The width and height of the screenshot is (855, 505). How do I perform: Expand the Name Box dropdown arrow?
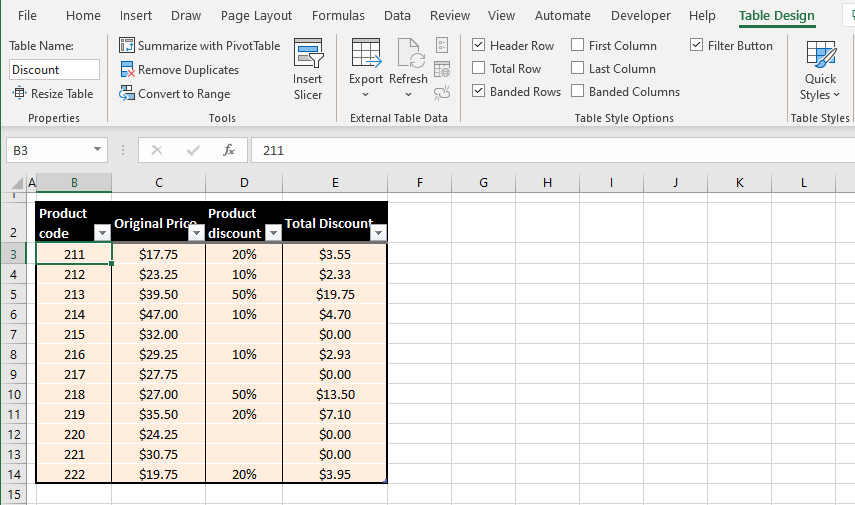pos(97,150)
